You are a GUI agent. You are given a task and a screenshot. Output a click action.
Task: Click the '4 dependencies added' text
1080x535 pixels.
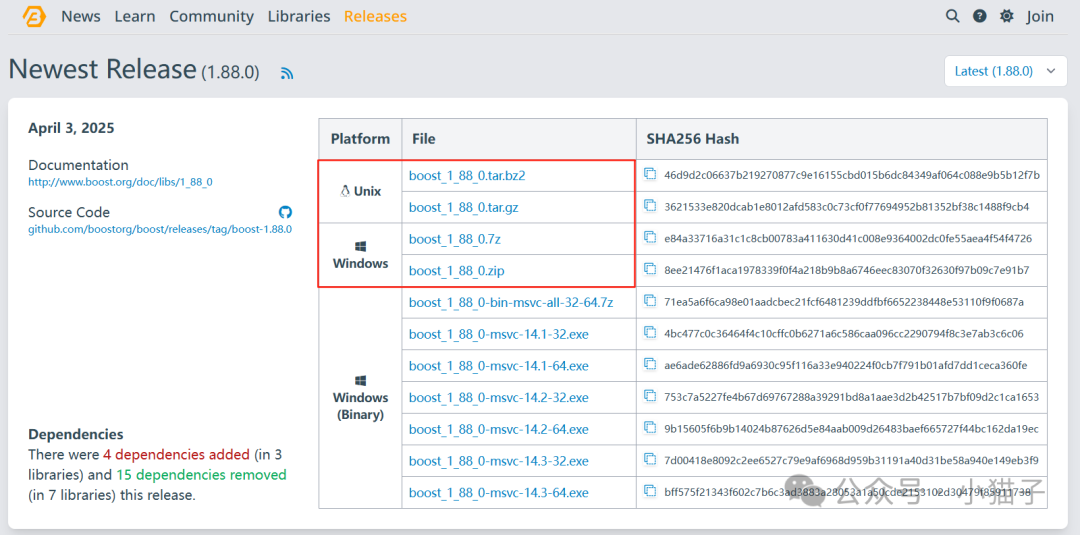pyautogui.click(x=176, y=454)
